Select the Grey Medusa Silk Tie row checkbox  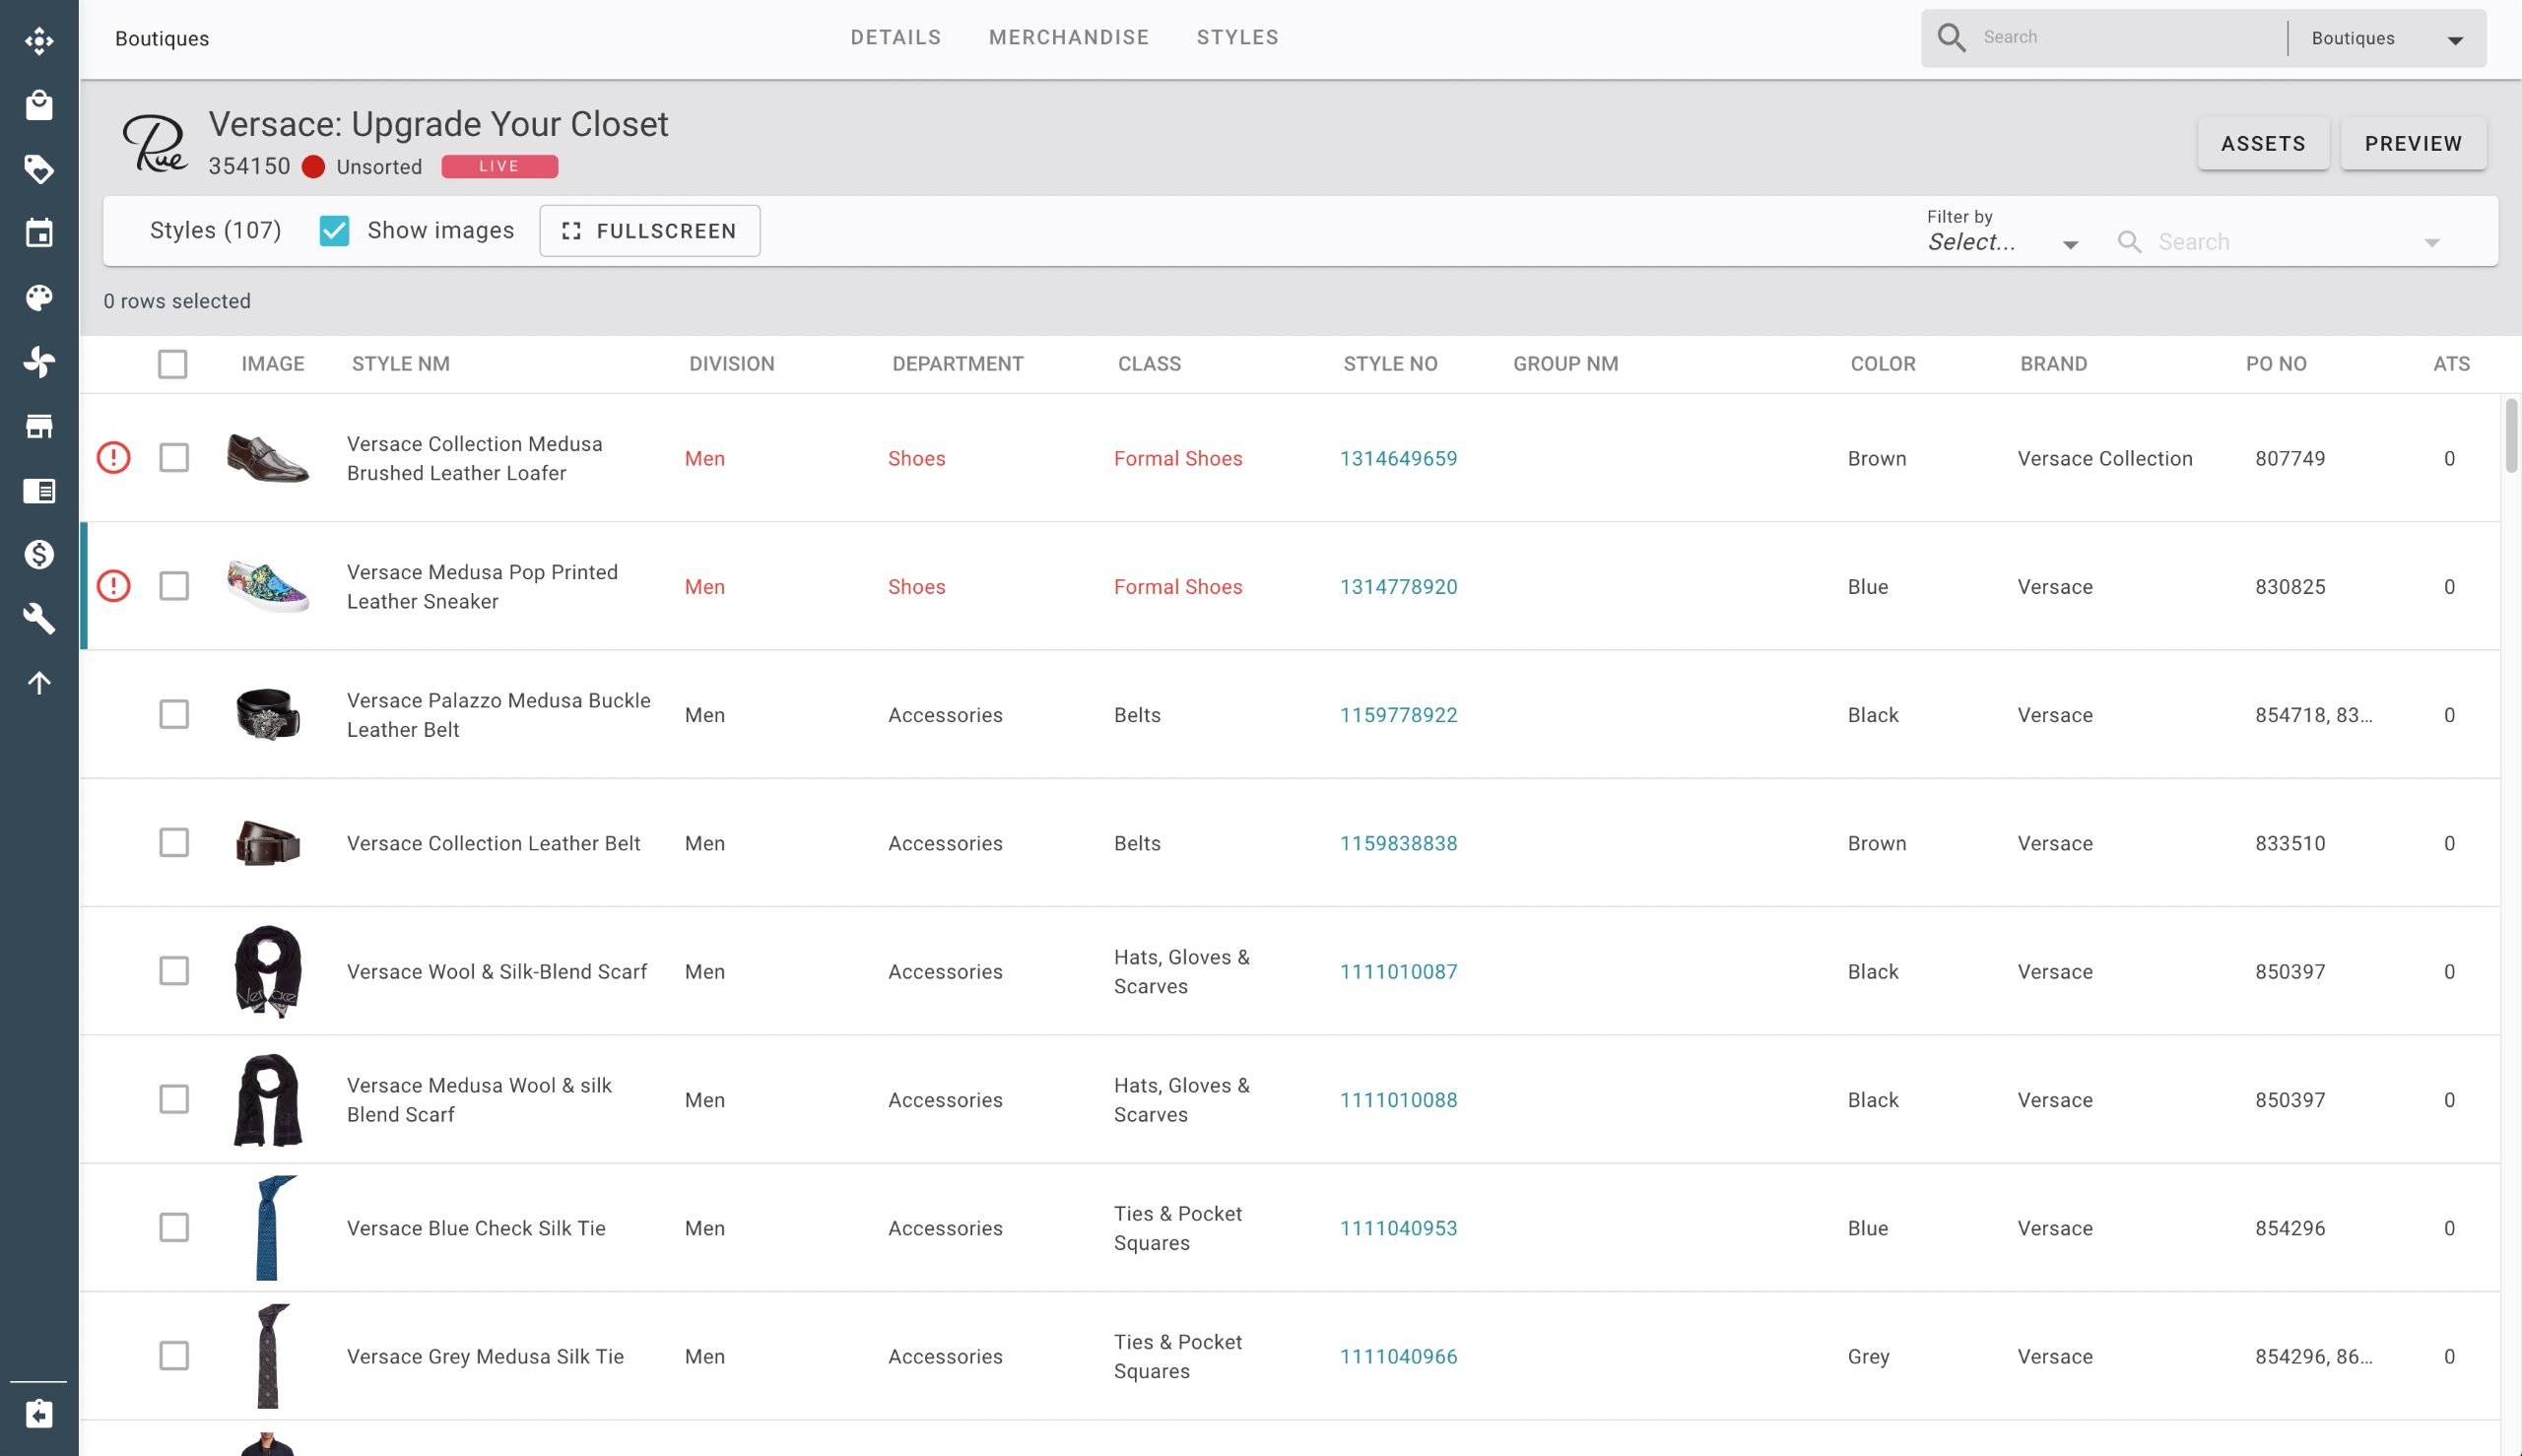pyautogui.click(x=174, y=1356)
